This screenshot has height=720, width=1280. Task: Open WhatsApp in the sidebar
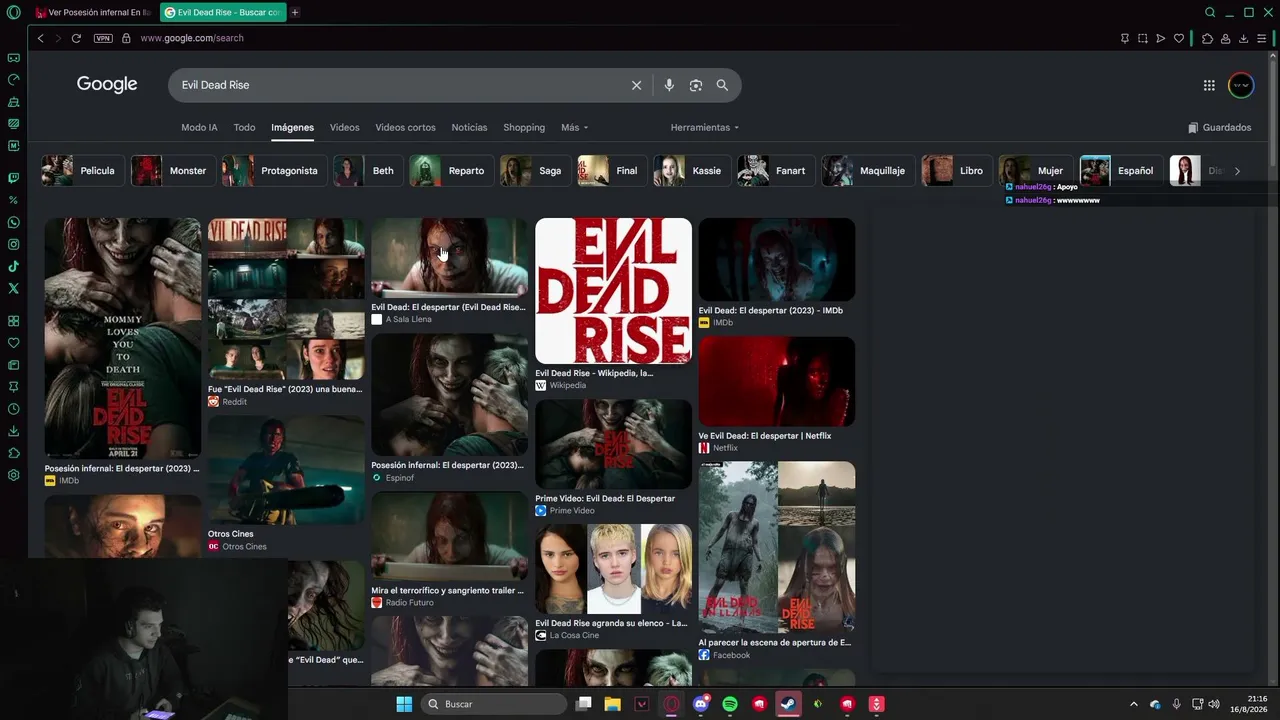[x=13, y=222]
